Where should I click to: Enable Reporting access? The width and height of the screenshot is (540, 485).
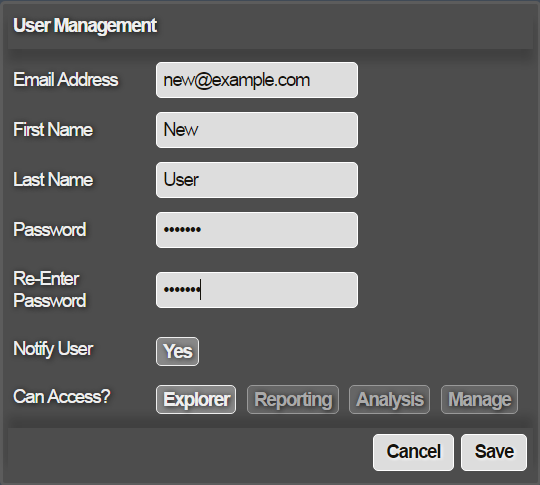pyautogui.click(x=293, y=400)
